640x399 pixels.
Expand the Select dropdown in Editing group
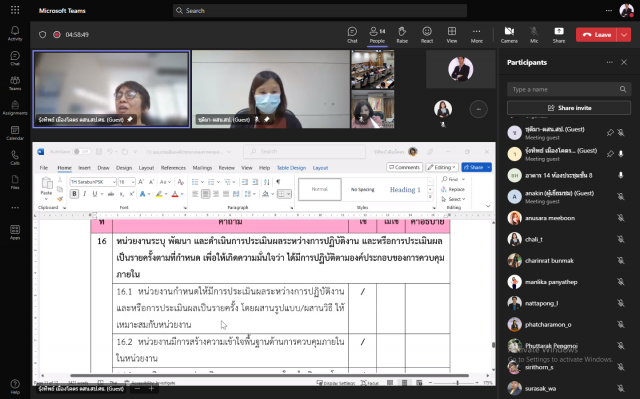pos(463,199)
